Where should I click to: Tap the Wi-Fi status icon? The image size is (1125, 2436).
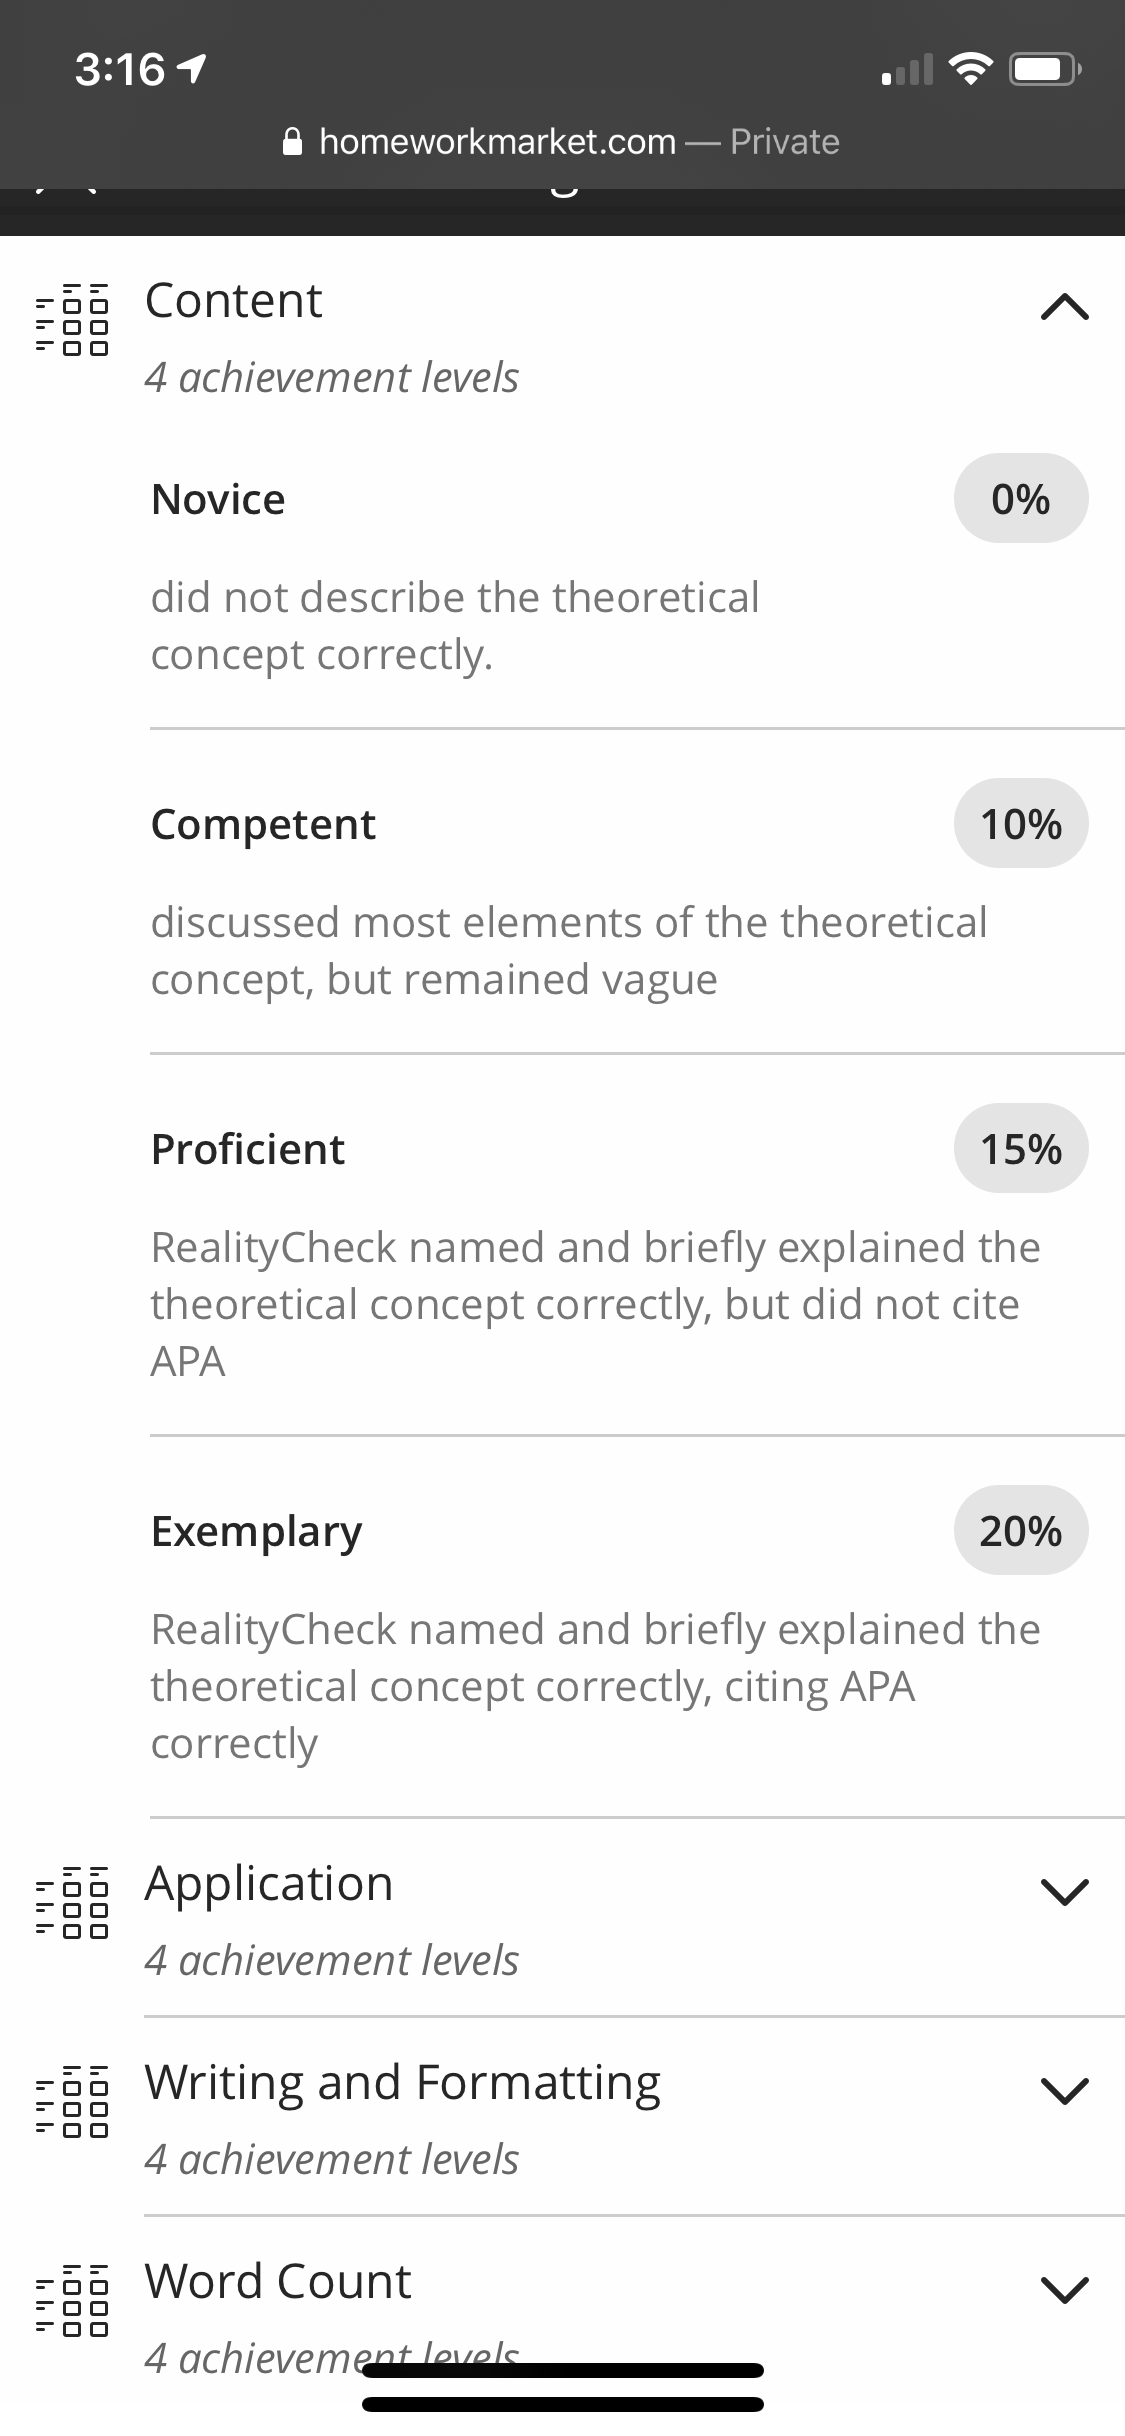969,69
